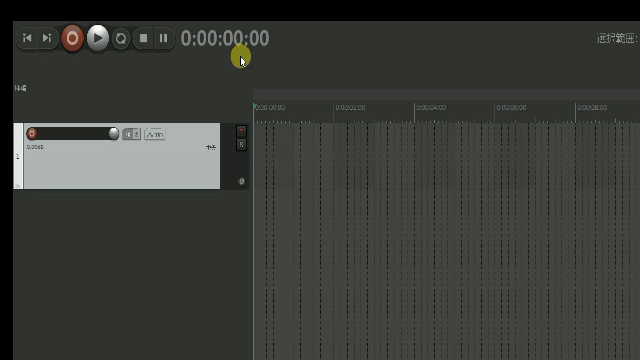640x360 pixels.
Task: Start recording with the red transport button
Action: (x=72, y=38)
